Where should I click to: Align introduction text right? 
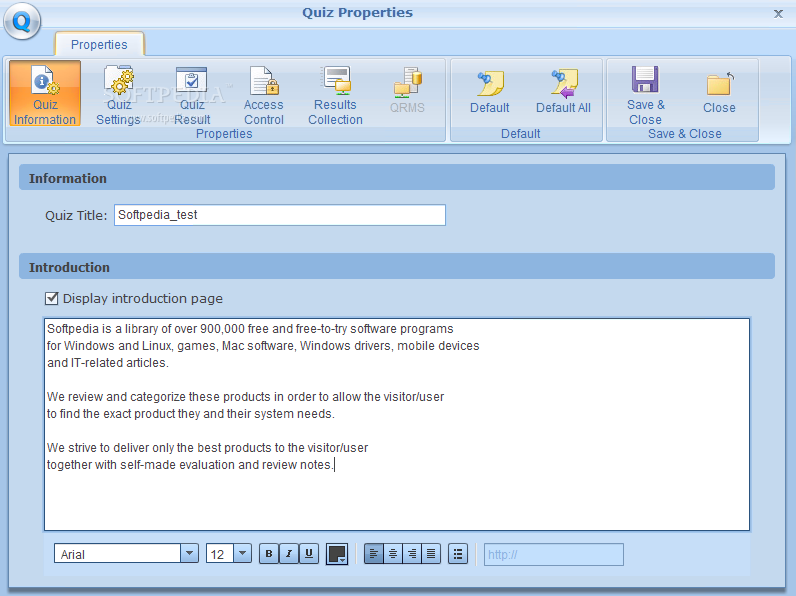tap(412, 554)
